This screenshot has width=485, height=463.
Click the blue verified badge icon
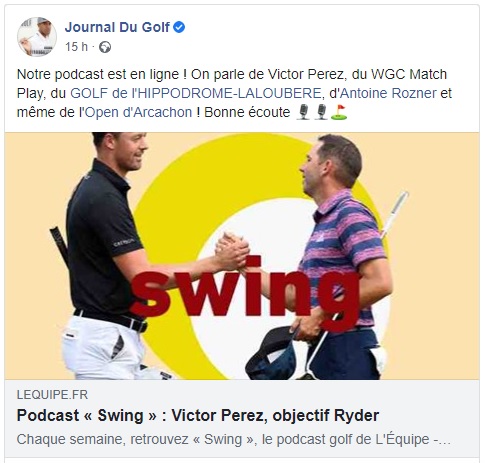coord(179,27)
